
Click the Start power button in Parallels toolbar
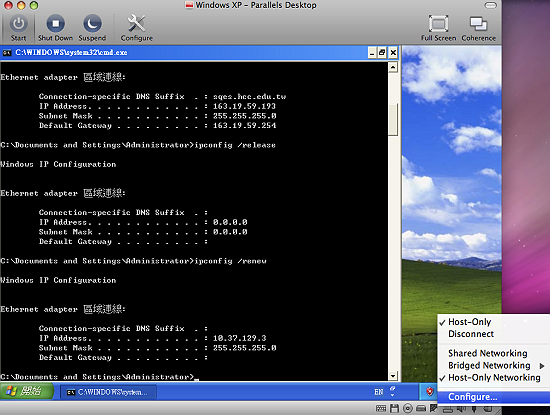(x=18, y=28)
